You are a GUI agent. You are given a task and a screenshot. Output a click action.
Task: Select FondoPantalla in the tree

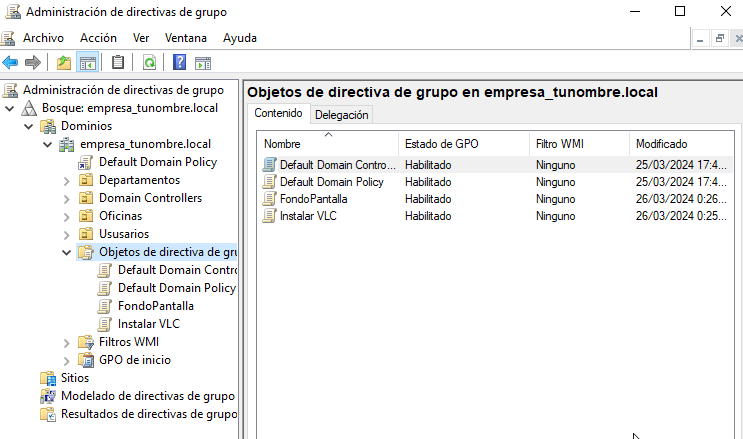[155, 306]
